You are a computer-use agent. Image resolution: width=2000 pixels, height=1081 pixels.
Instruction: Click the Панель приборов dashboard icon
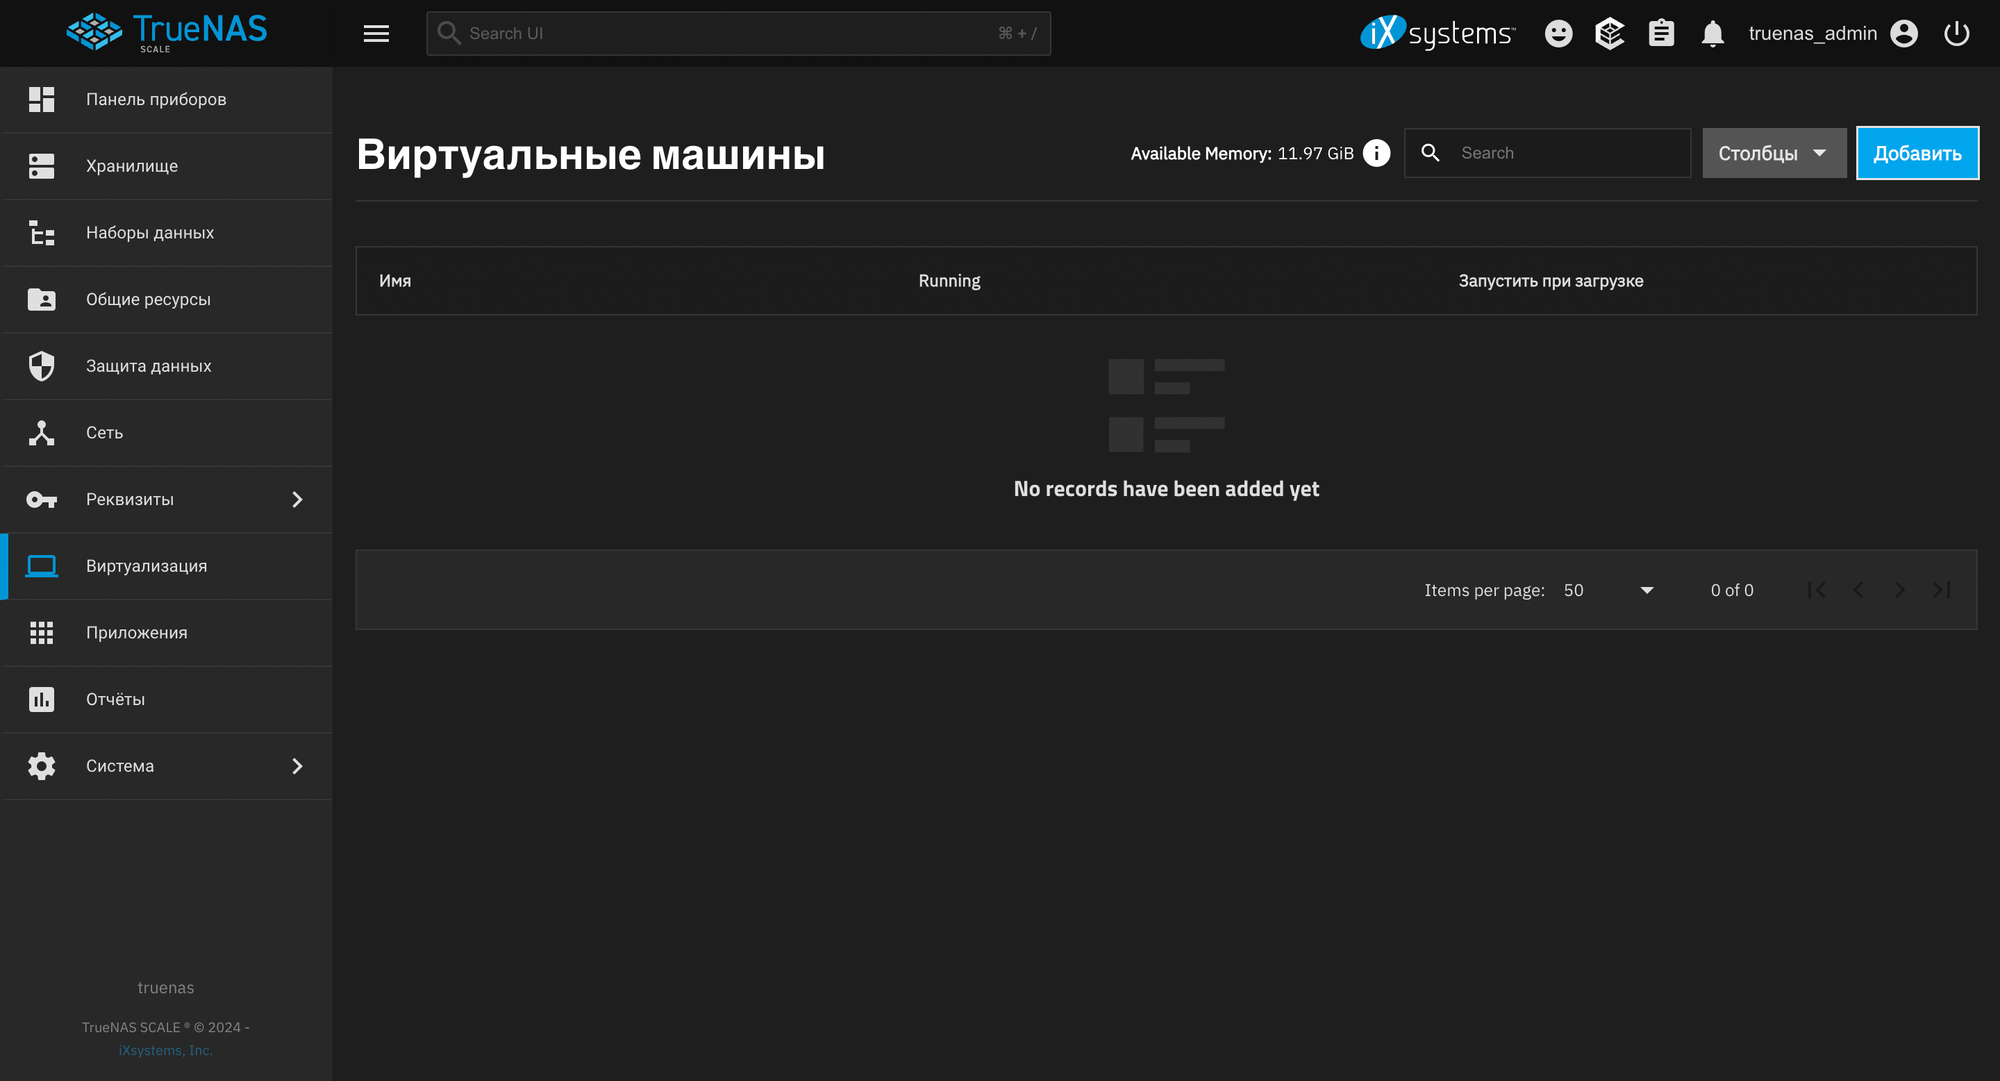point(42,99)
